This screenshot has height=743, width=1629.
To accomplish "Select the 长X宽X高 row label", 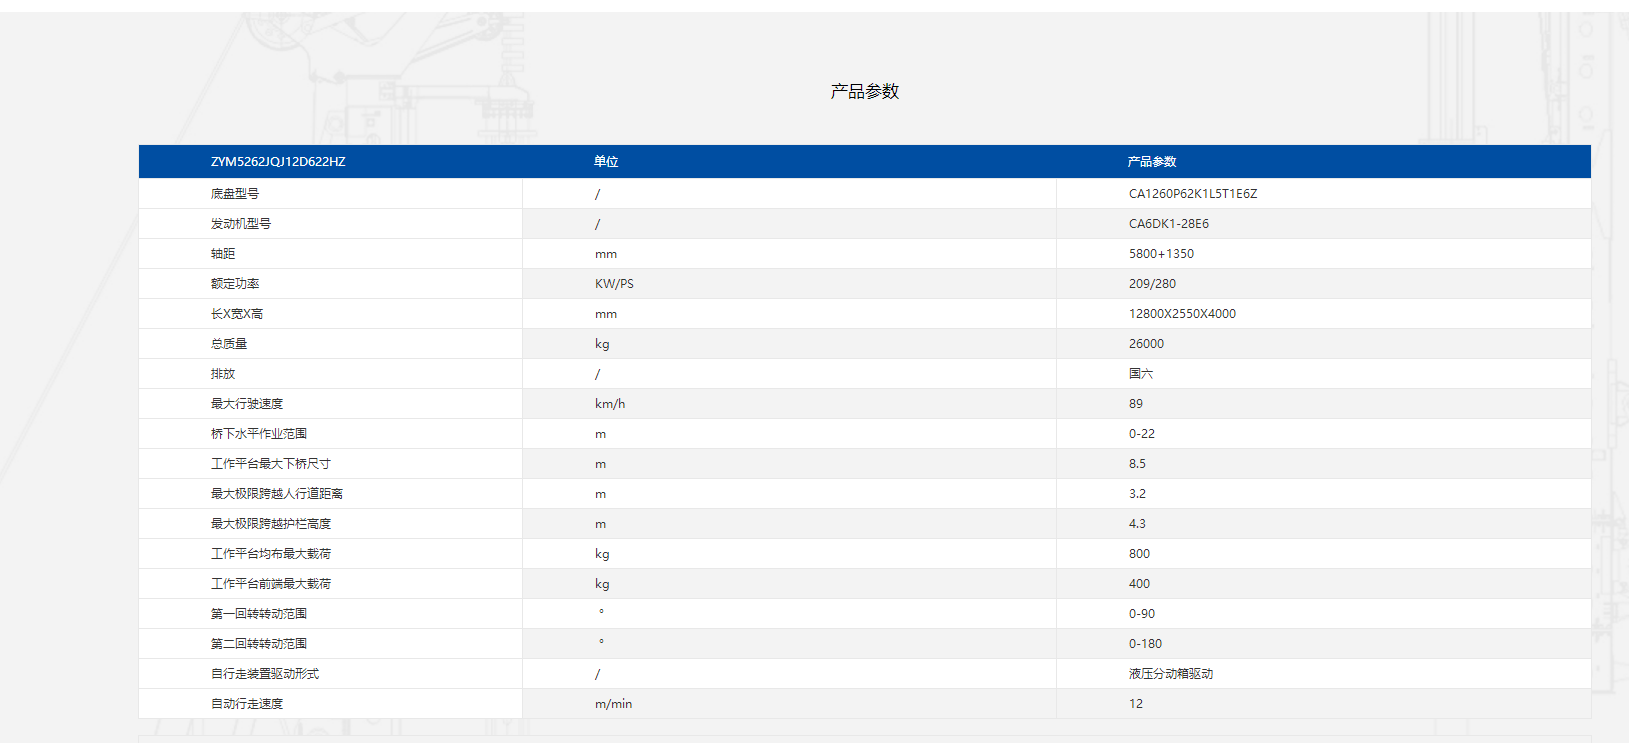I will point(237,314).
